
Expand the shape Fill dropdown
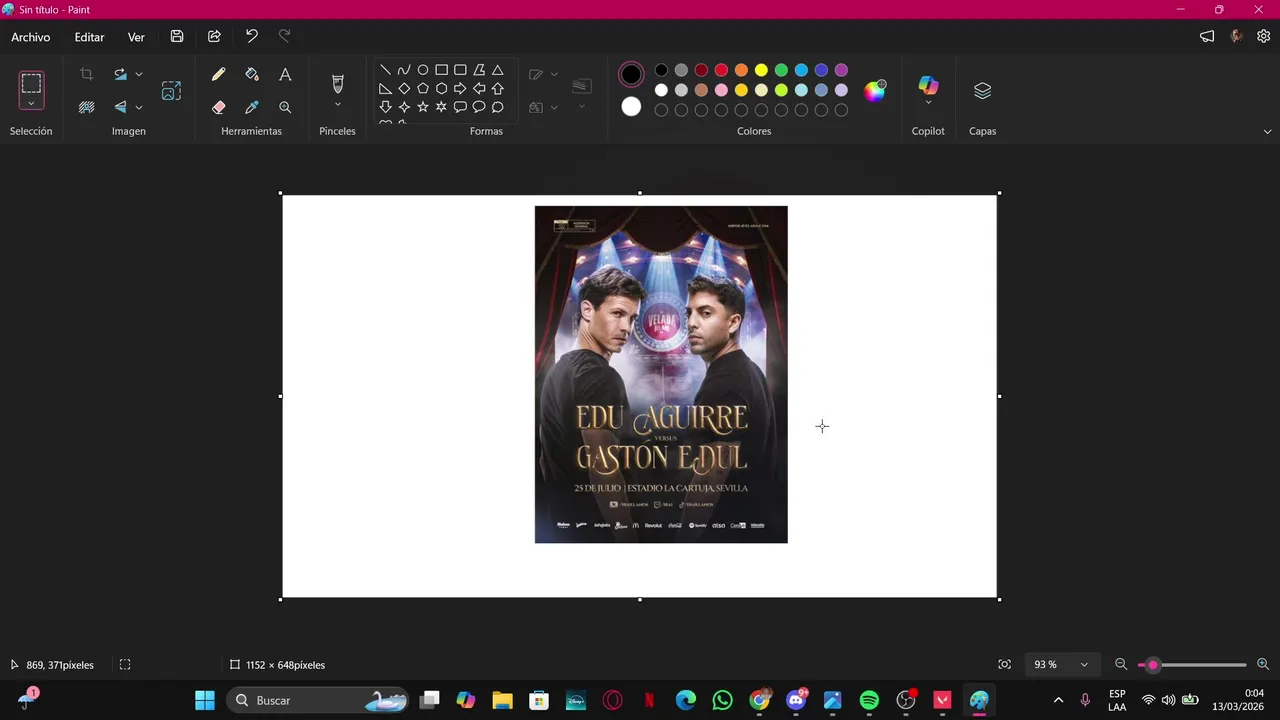pyautogui.click(x=554, y=107)
